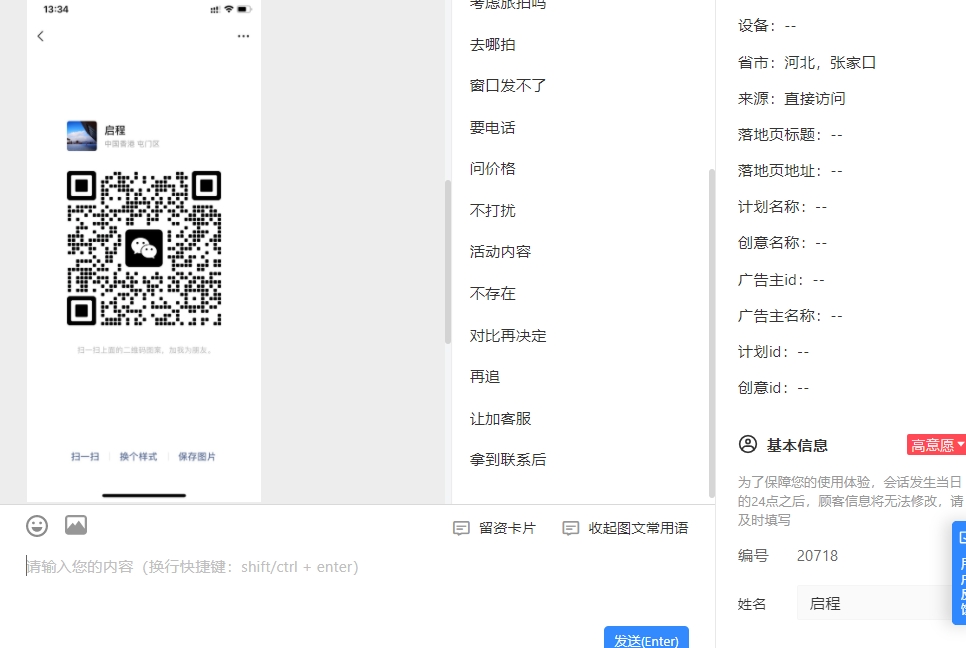Tap 扫一扫 link in phone screenshot
The image size is (966, 648).
click(x=85, y=456)
